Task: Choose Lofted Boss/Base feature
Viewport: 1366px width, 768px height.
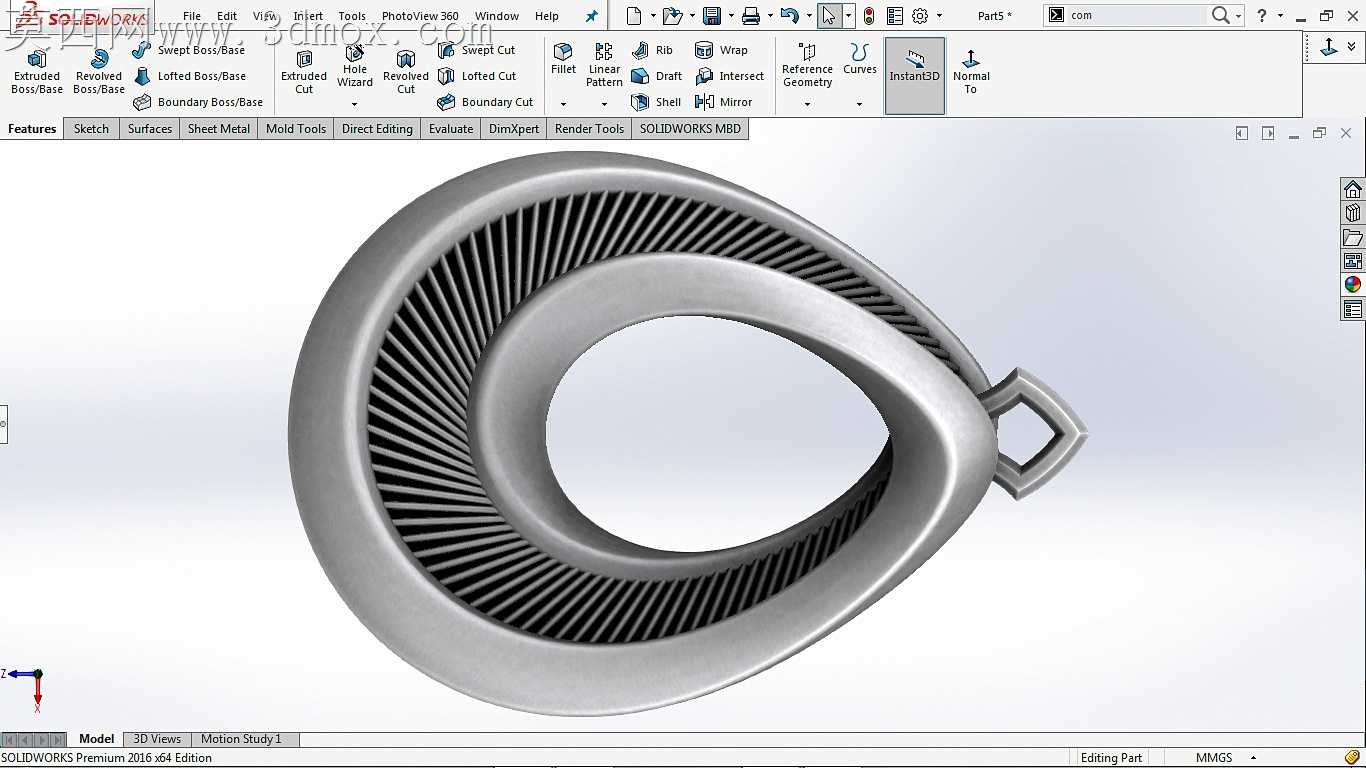Action: click(189, 76)
